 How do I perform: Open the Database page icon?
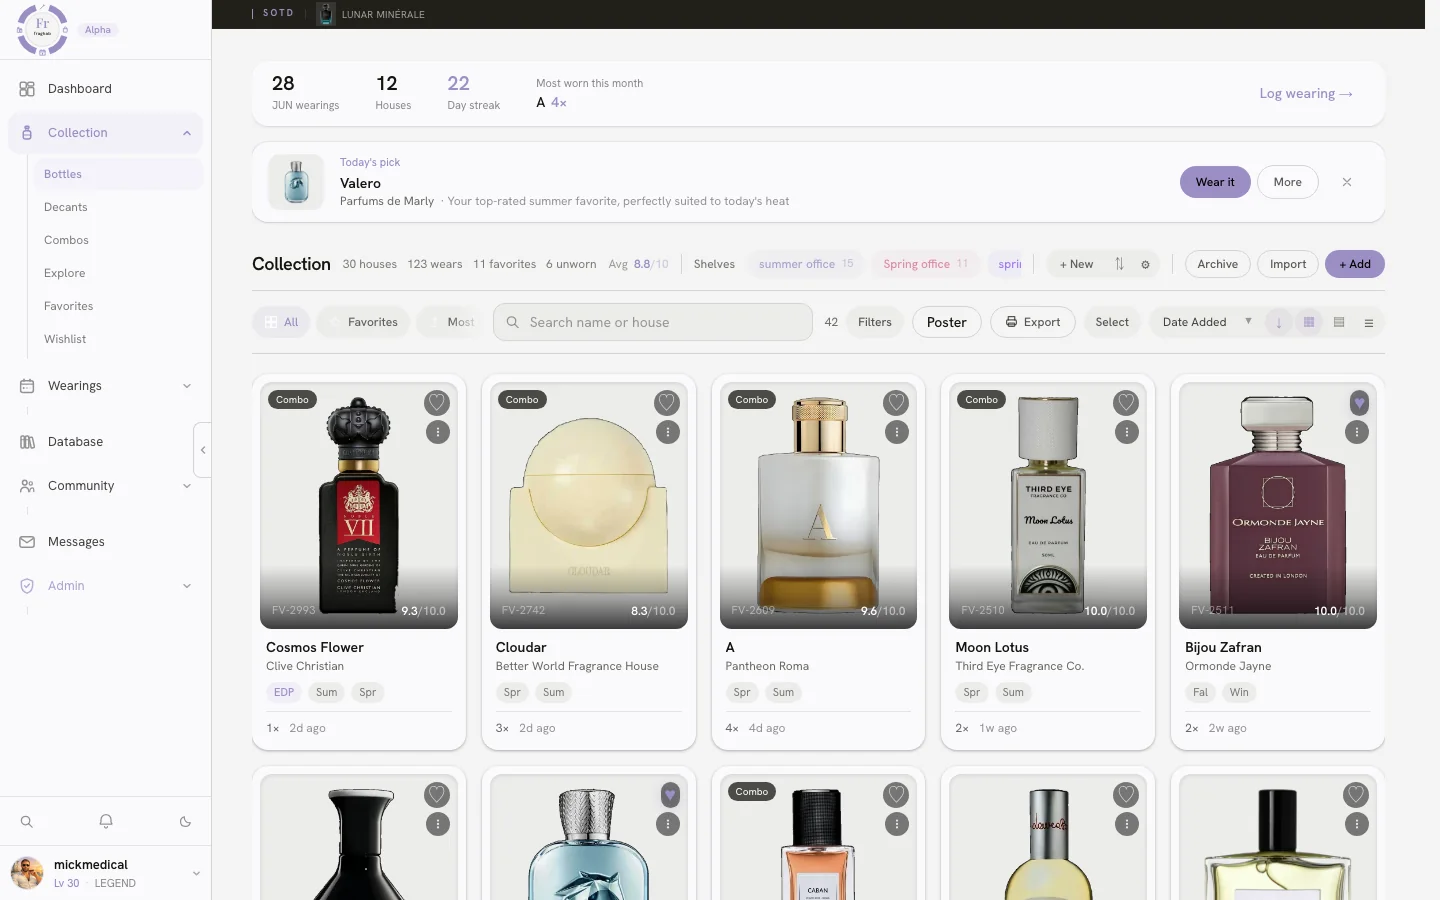[x=27, y=442]
